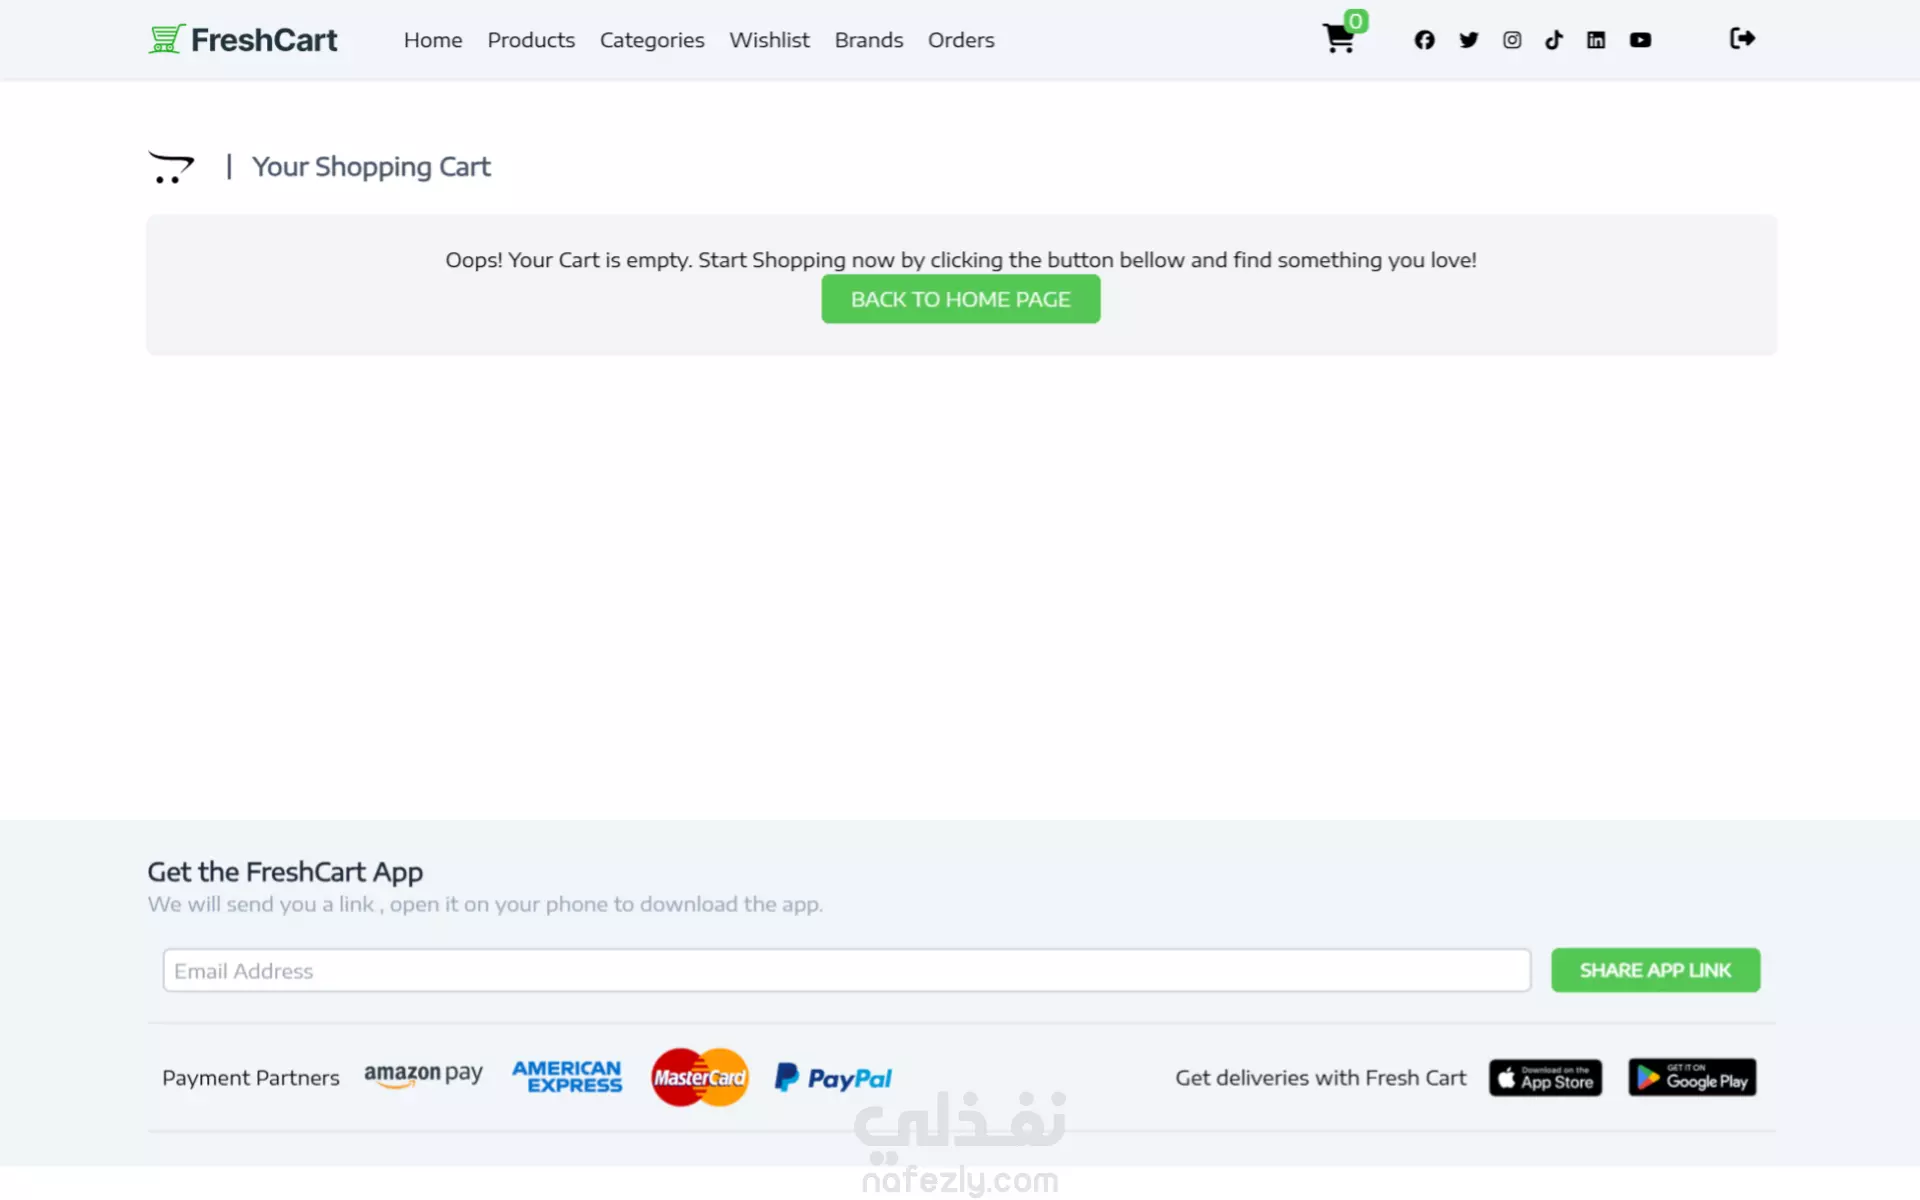The height and width of the screenshot is (1200, 1920).
Task: Open the TikTok icon link
Action: click(x=1554, y=40)
